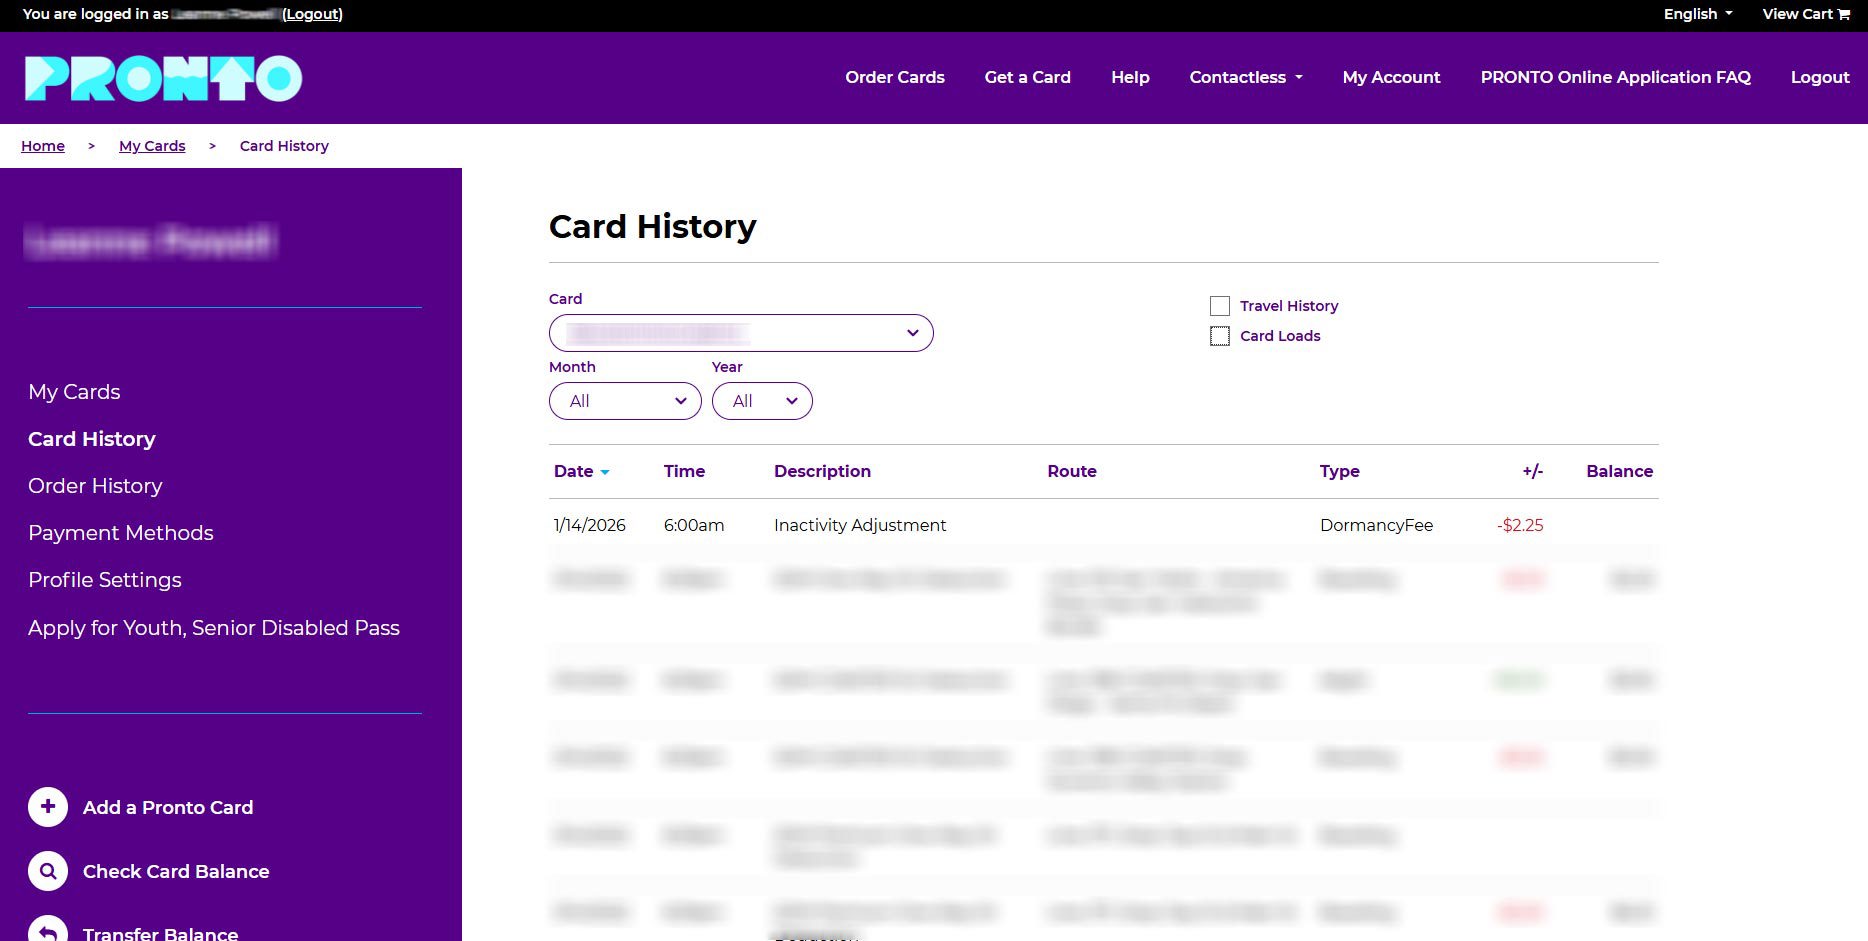The image size is (1868, 941).
Task: Open Profile Settings from sidebar
Action: pos(105,579)
